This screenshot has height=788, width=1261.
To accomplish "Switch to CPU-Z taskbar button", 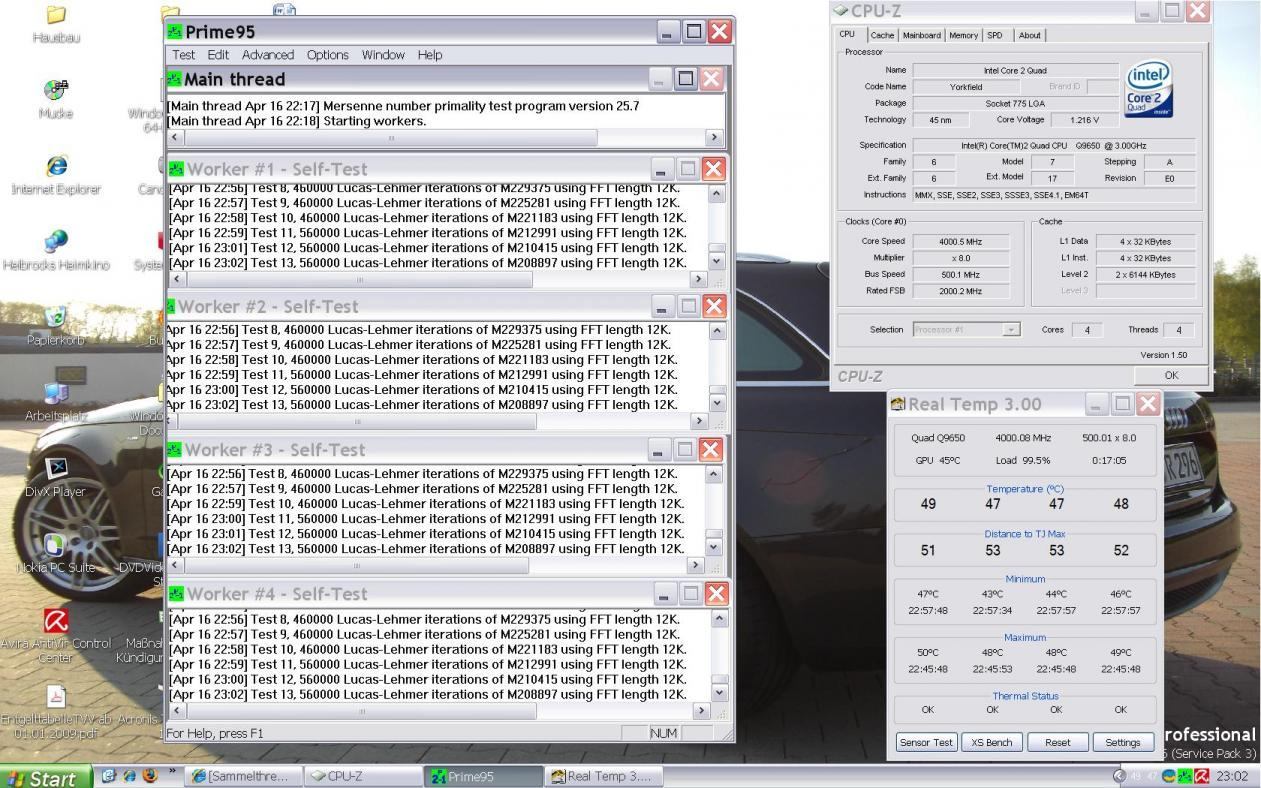I will click(364, 777).
